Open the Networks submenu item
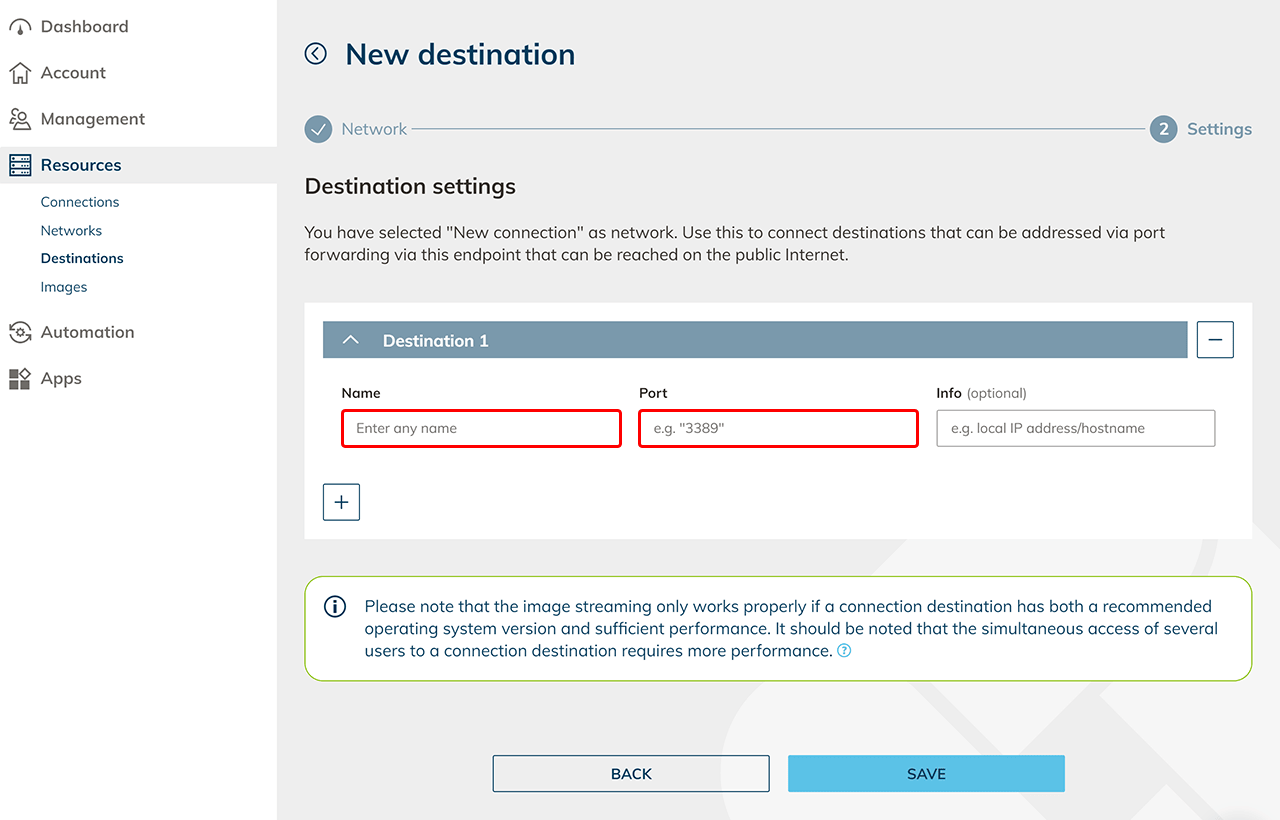1280x820 pixels. 71,230
